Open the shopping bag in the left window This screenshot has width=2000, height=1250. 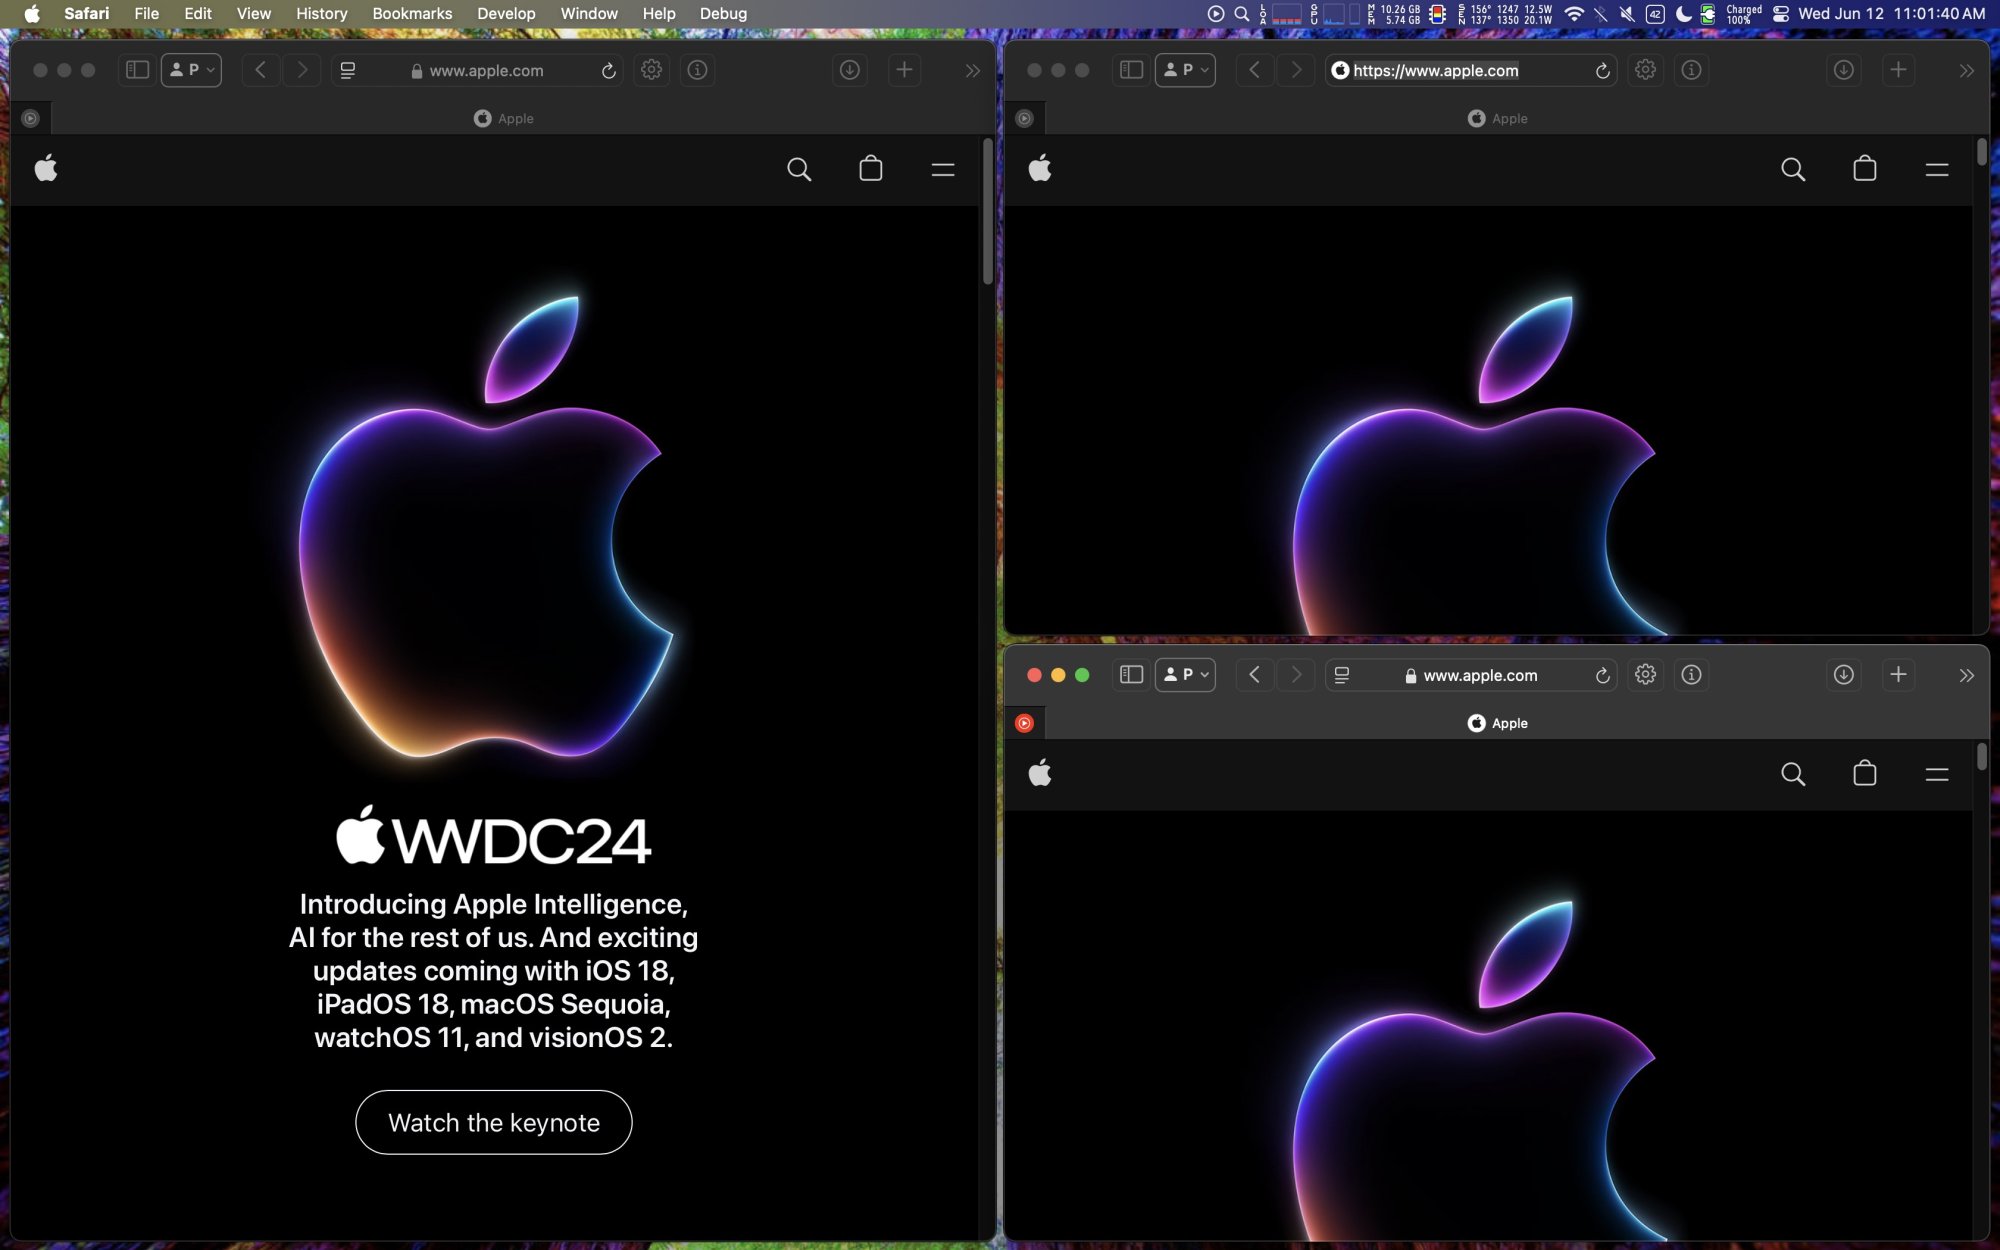pyautogui.click(x=870, y=169)
